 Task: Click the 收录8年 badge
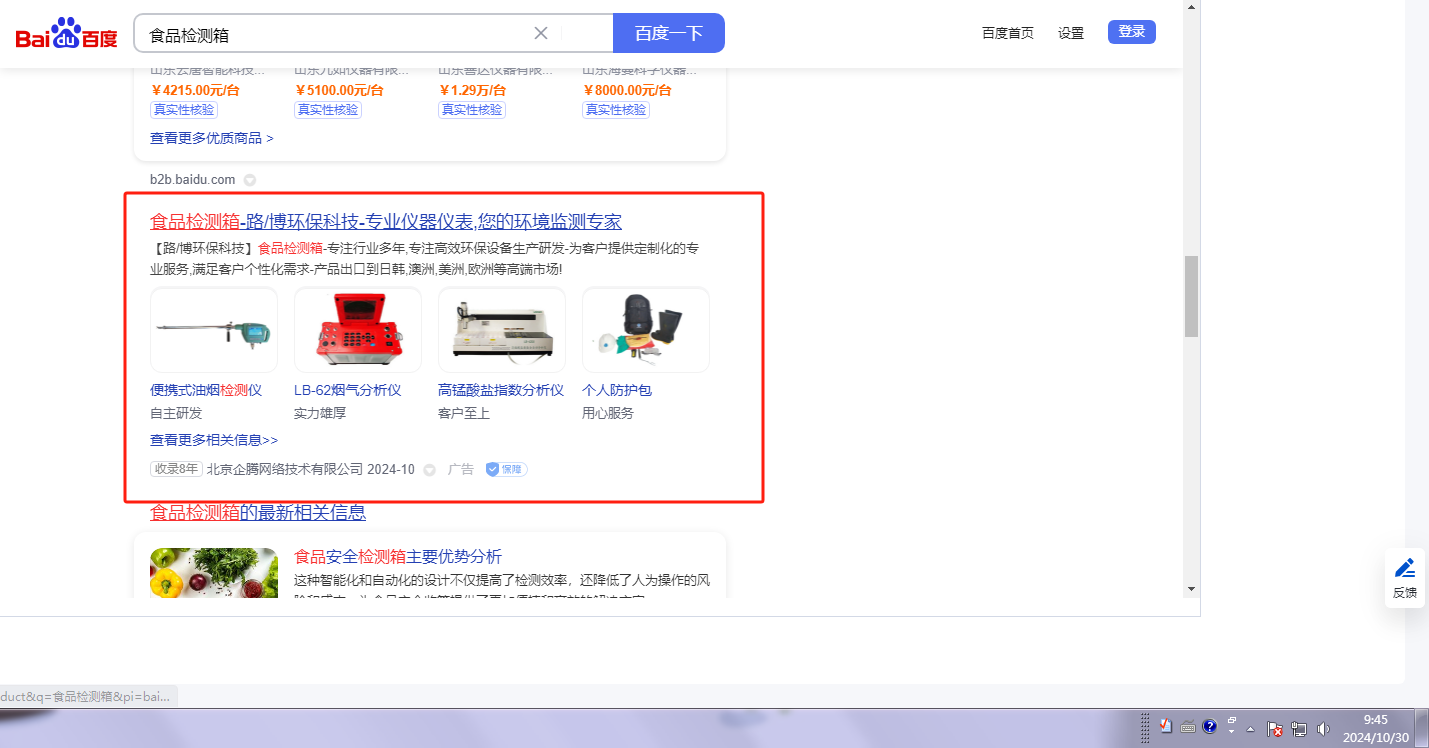click(176, 469)
